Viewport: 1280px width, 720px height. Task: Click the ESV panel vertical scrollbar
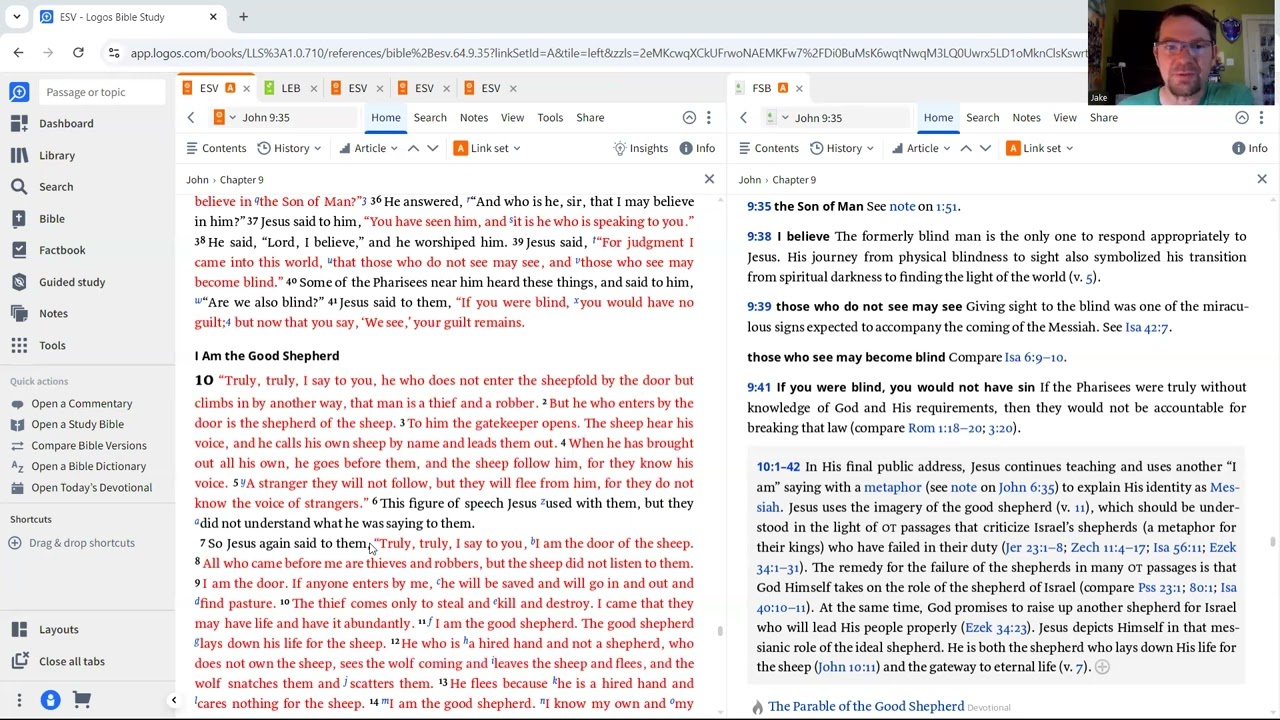719,631
